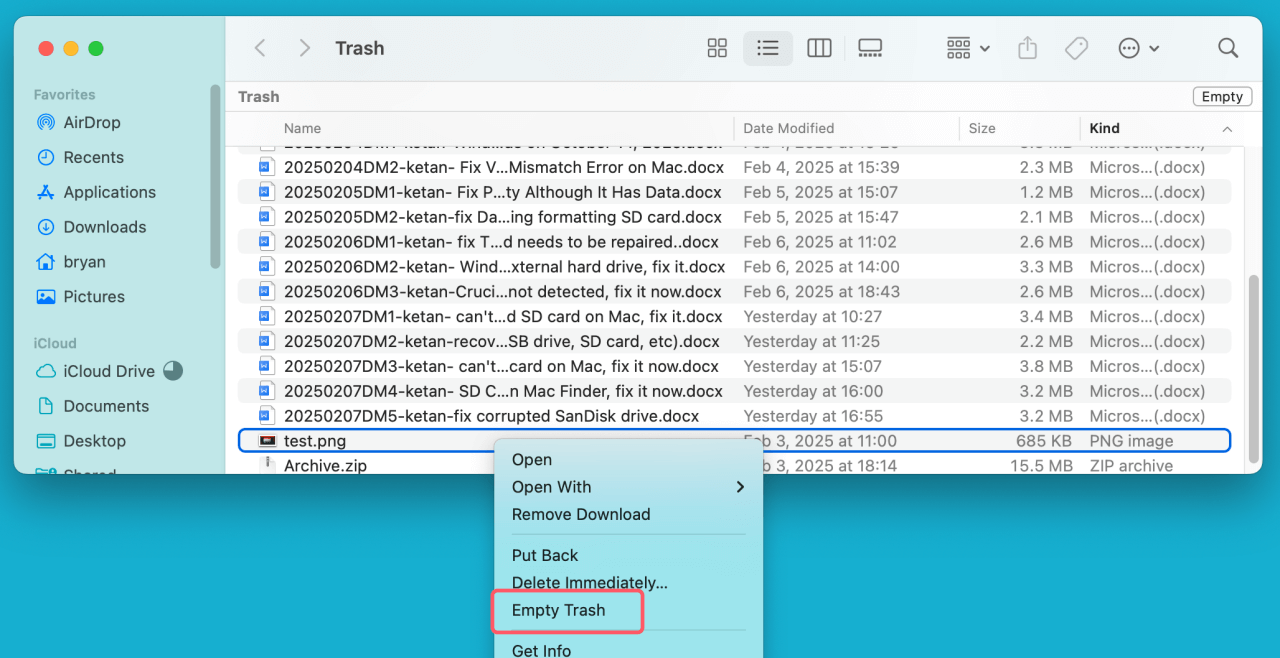Click the back navigation arrow
This screenshot has height=658, width=1280.
click(260, 47)
